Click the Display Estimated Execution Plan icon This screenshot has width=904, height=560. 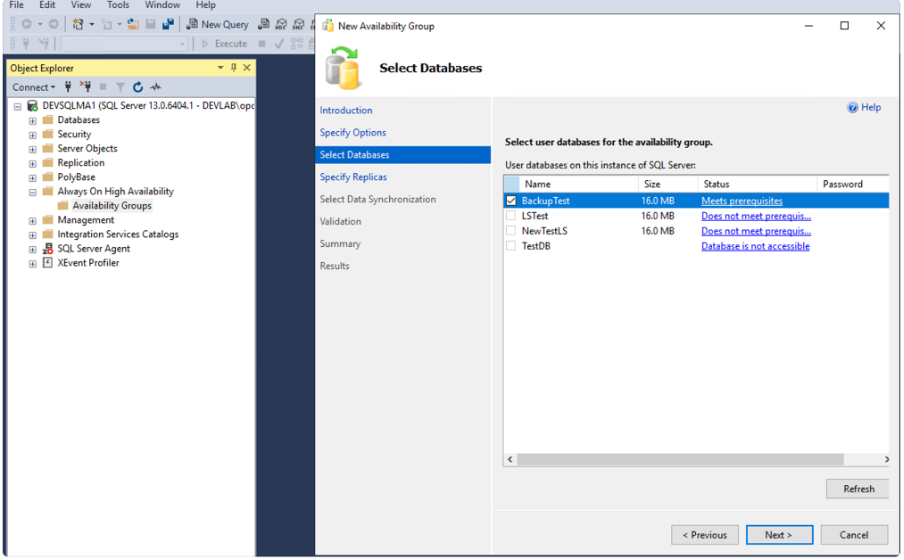tap(297, 44)
